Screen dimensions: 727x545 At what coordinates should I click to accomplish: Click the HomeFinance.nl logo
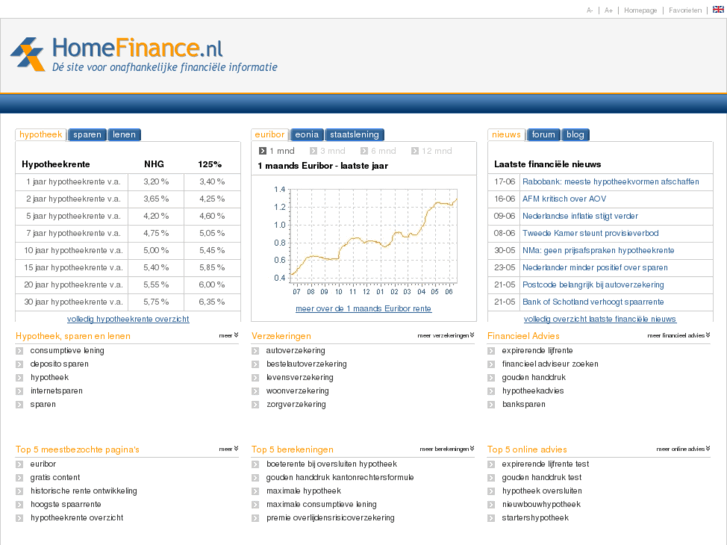point(144,55)
